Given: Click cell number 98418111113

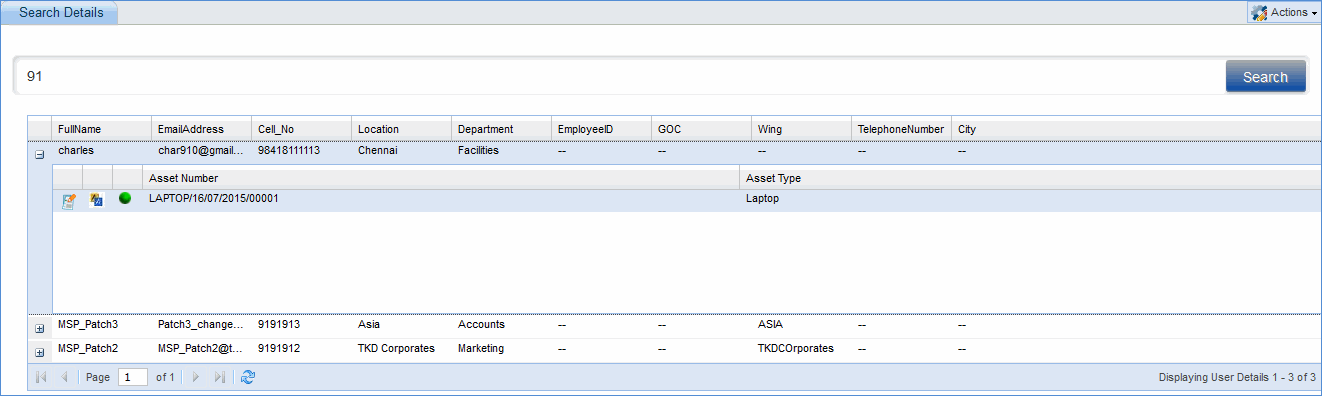Looking at the screenshot, I should tap(289, 151).
